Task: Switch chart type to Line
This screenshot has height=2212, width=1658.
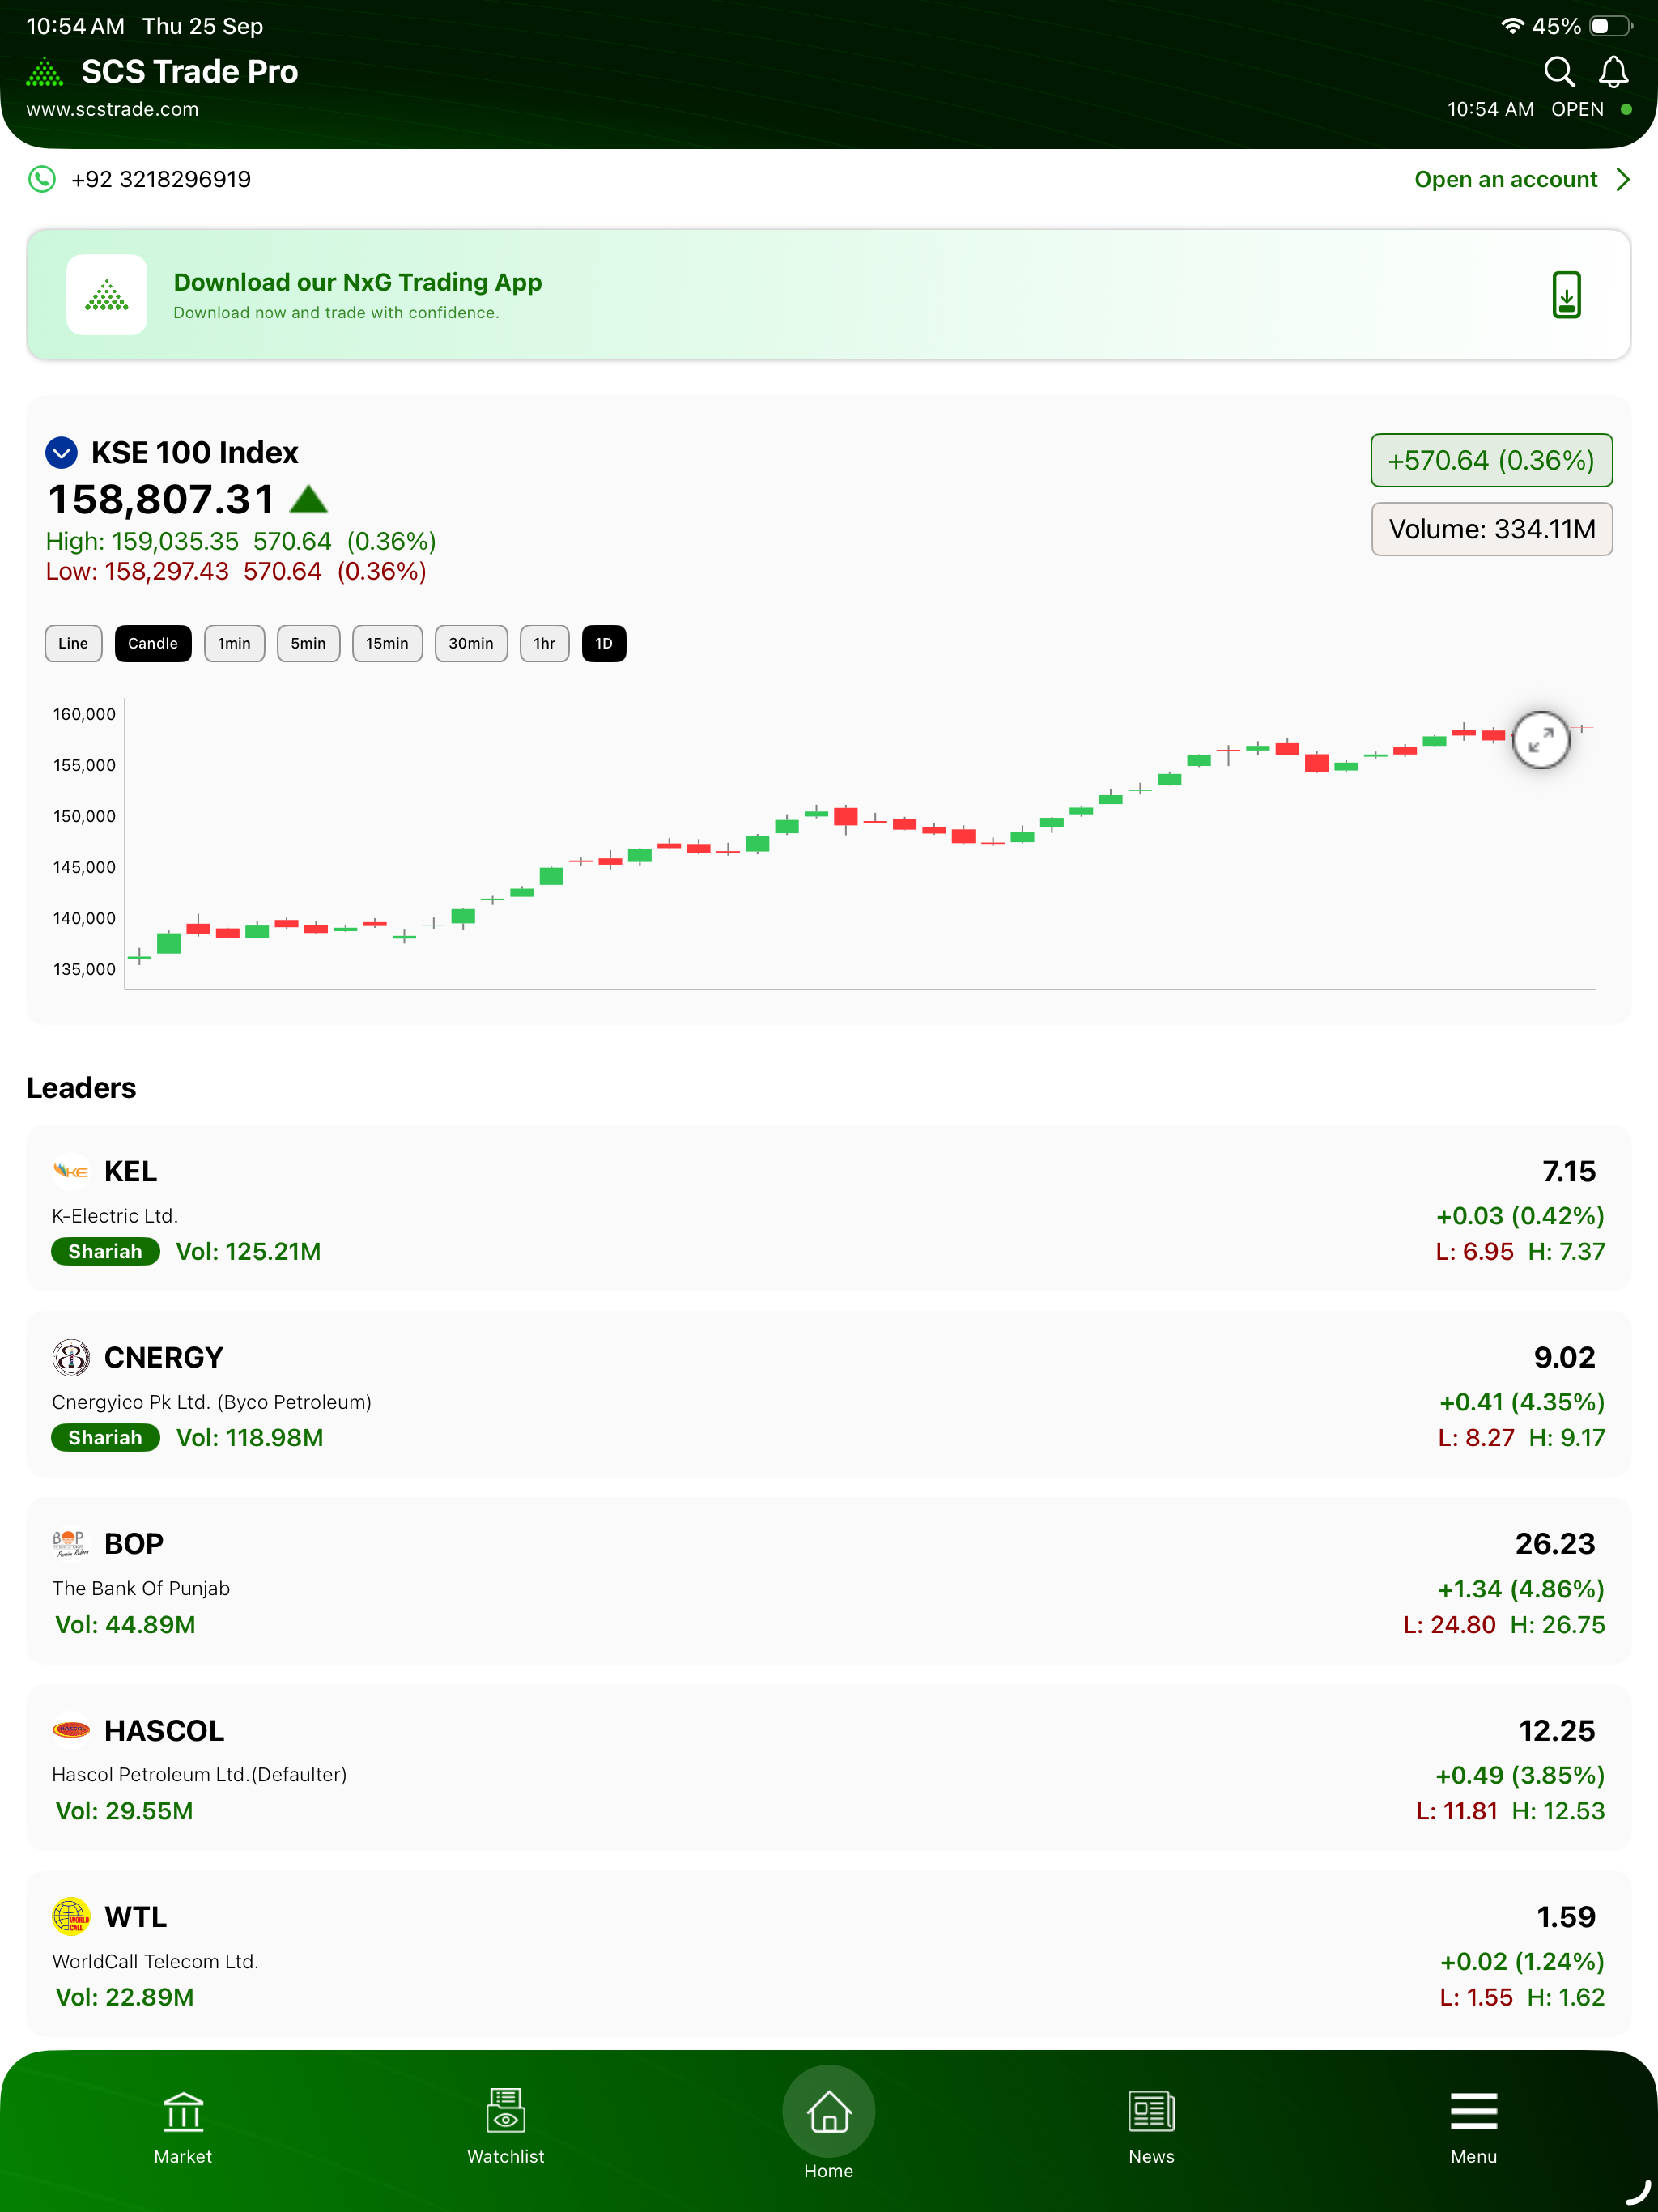Action: (x=73, y=643)
